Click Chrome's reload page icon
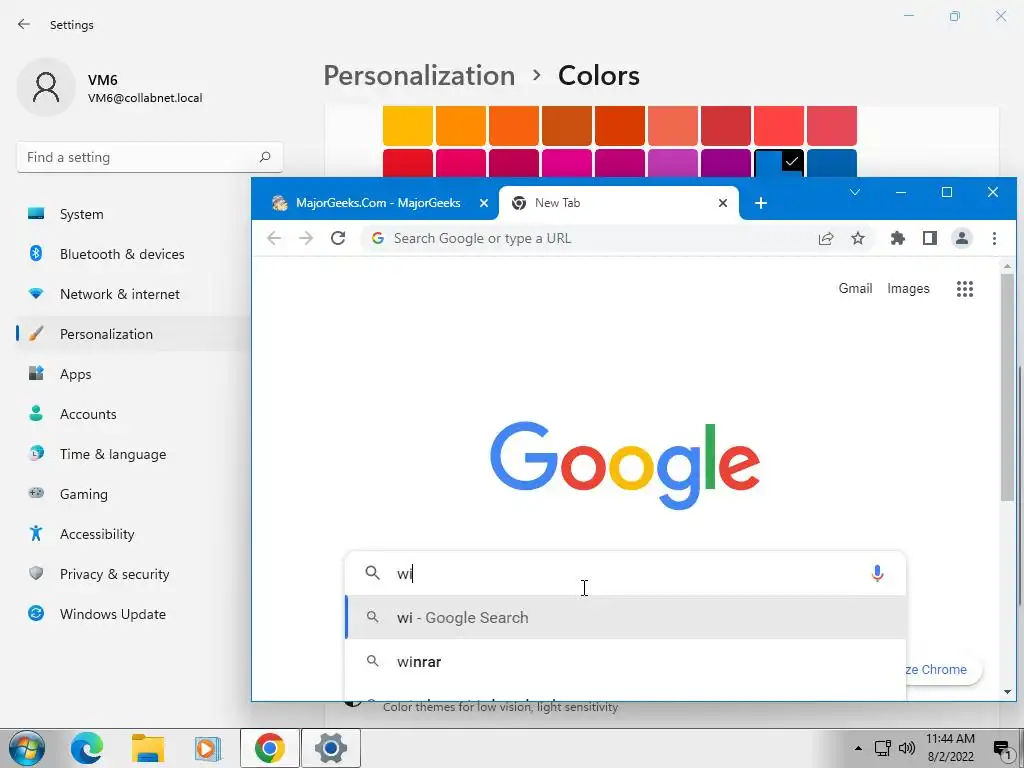 (x=338, y=238)
